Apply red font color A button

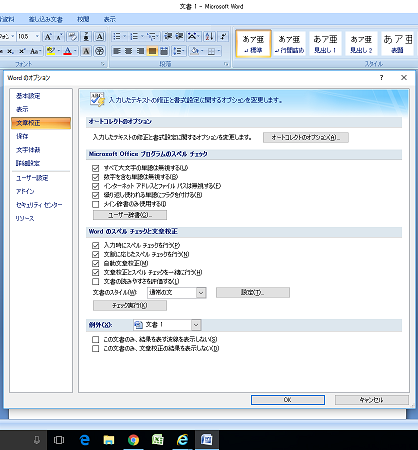[x=68, y=51]
